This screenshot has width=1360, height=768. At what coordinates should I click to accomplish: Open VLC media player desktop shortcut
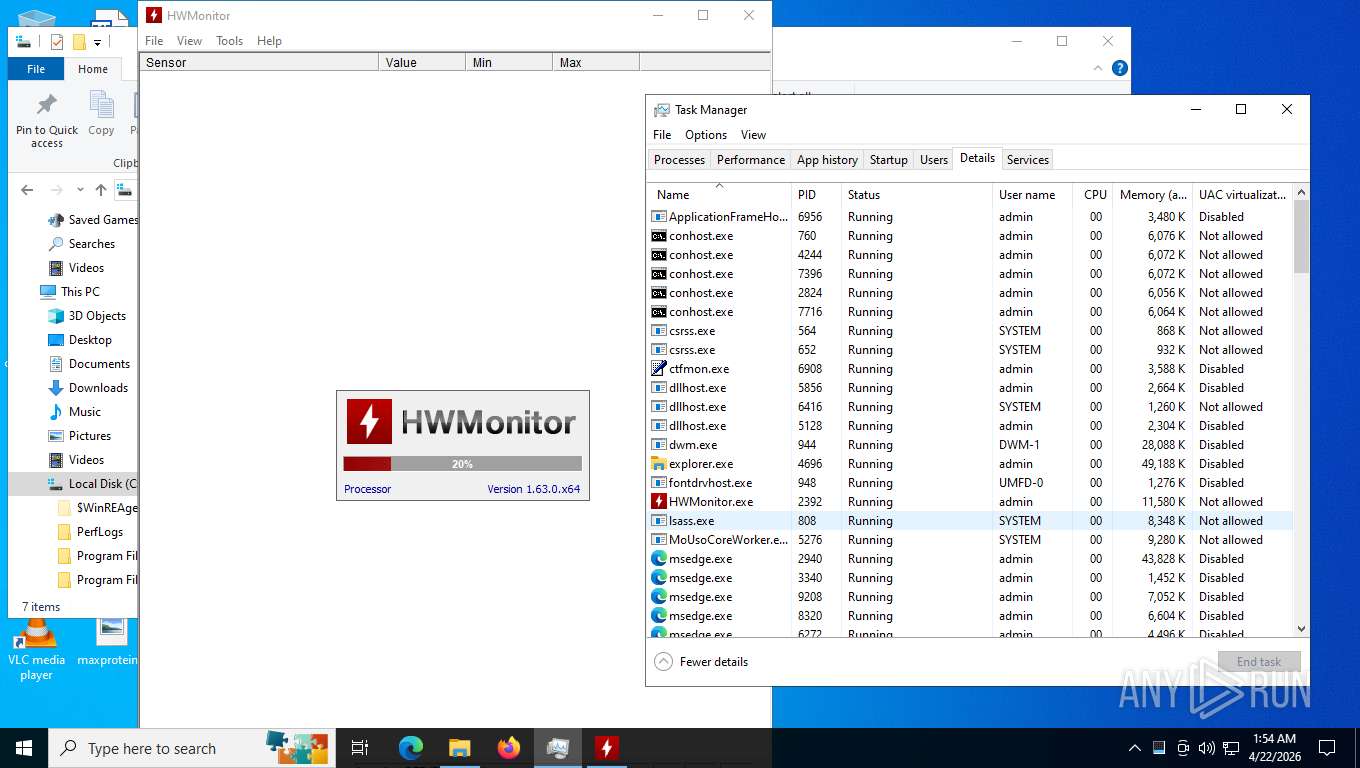[x=37, y=647]
